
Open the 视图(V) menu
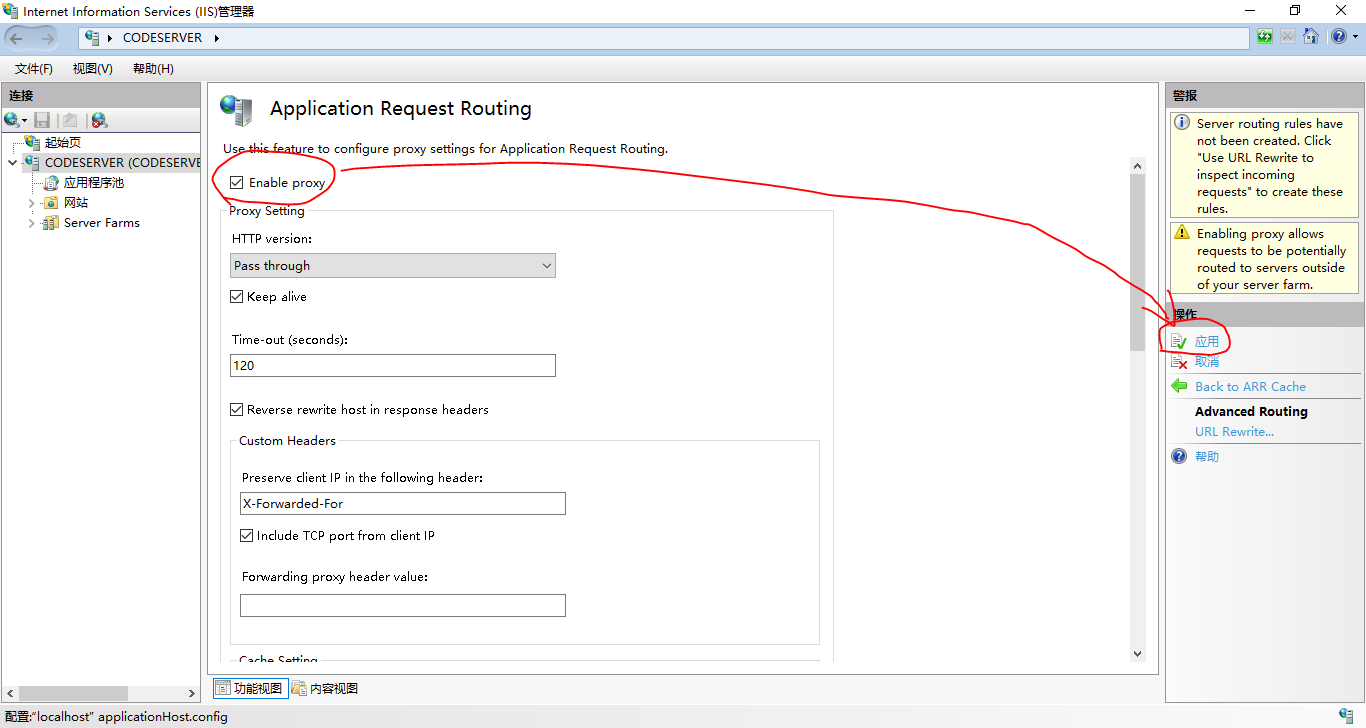pyautogui.click(x=92, y=69)
